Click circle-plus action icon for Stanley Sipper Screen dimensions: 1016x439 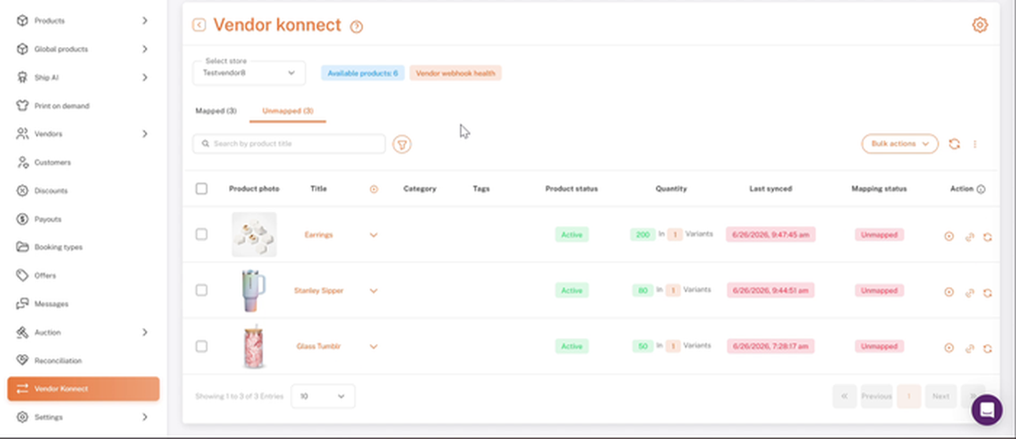tap(949, 293)
